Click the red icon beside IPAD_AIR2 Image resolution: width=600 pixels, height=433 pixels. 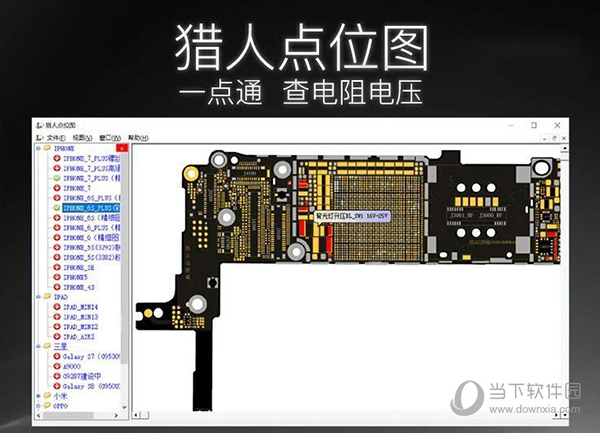click(x=57, y=337)
